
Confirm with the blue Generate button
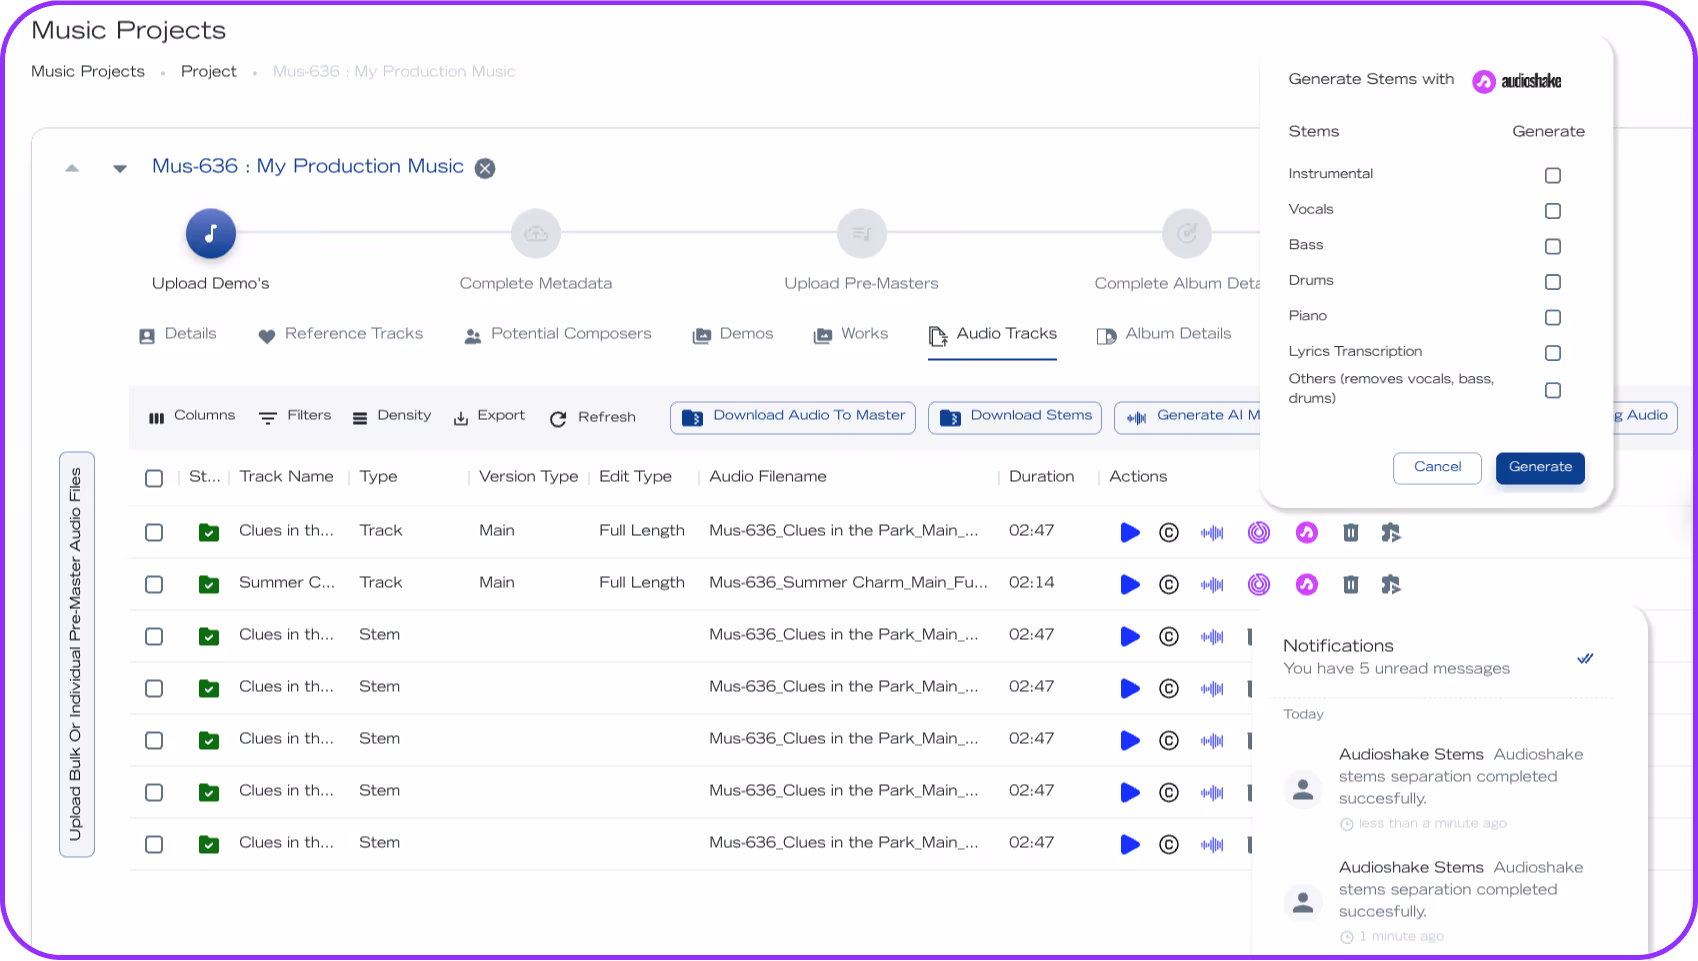[1540, 468]
